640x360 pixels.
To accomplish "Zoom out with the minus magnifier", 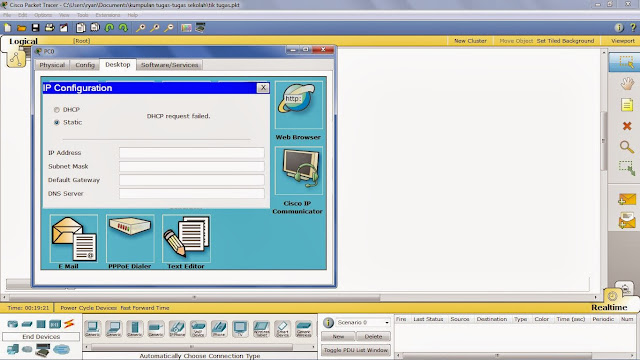I will pos(169,28).
